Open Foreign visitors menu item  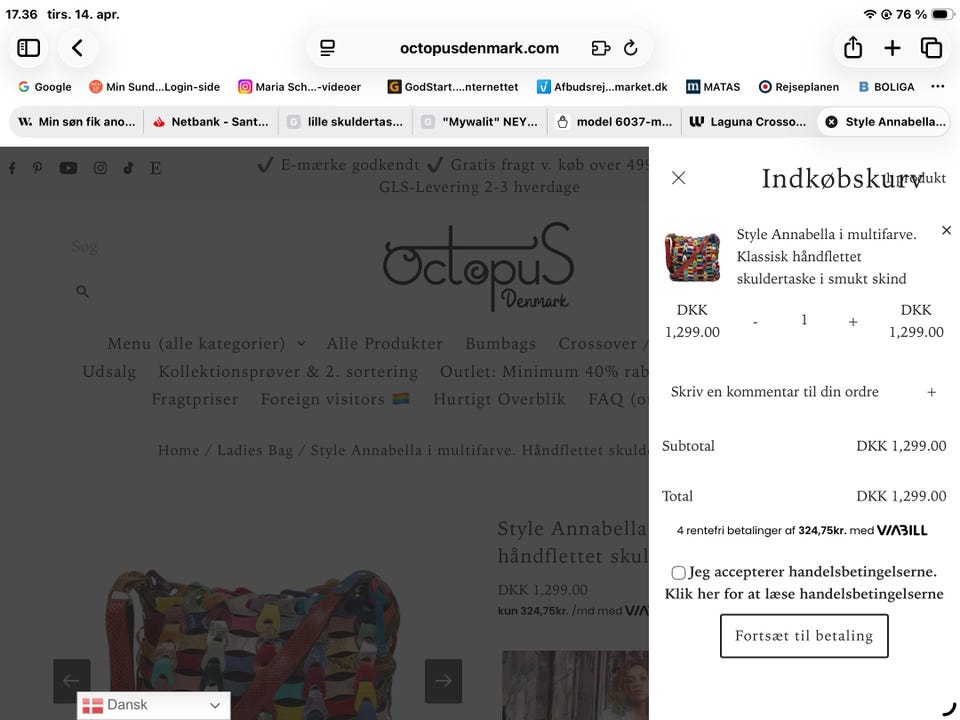click(x=335, y=399)
